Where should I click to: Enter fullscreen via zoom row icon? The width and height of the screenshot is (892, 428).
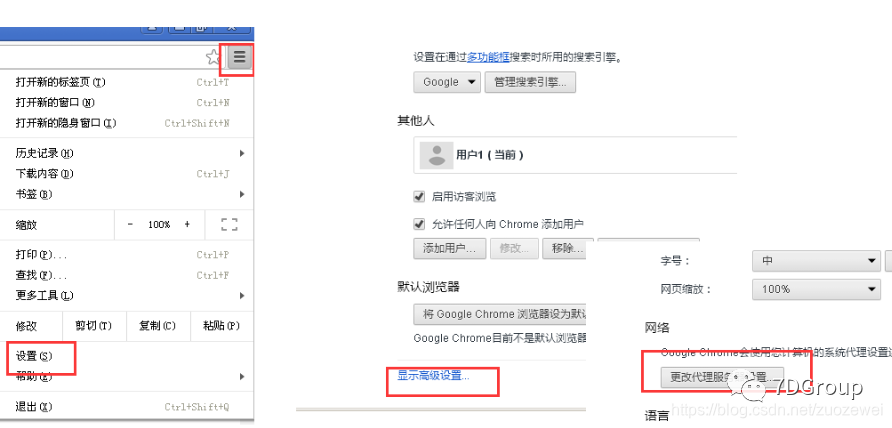[x=229, y=224]
